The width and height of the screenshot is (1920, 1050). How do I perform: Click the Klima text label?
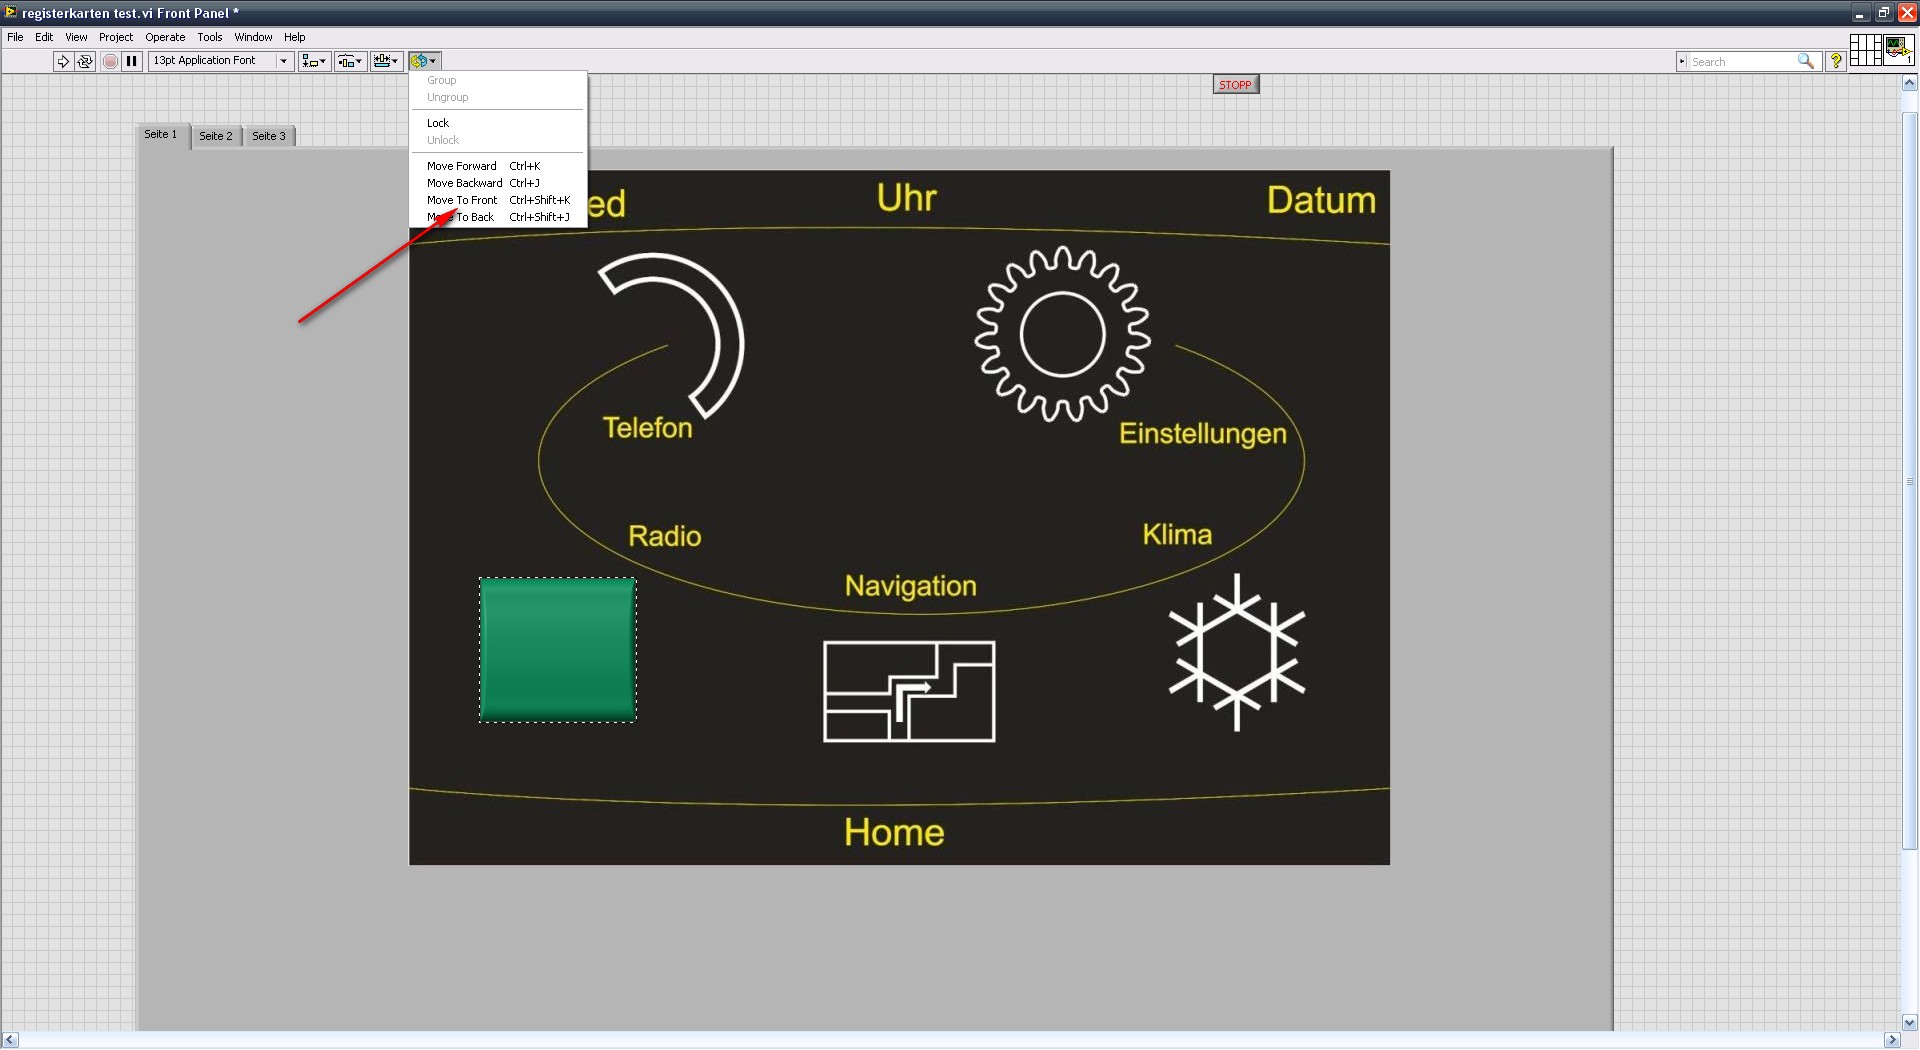tap(1177, 534)
